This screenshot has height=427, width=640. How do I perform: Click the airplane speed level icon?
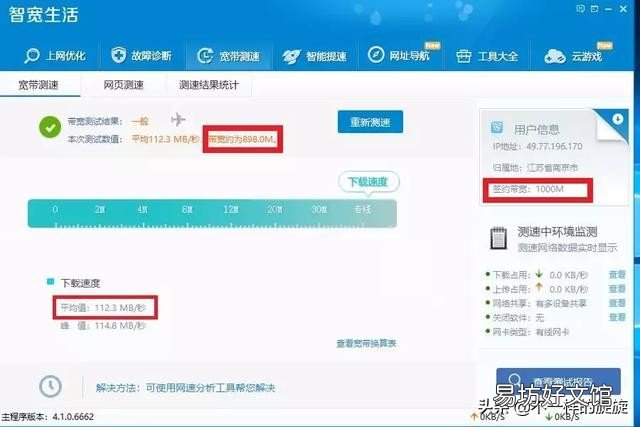pyautogui.click(x=178, y=120)
